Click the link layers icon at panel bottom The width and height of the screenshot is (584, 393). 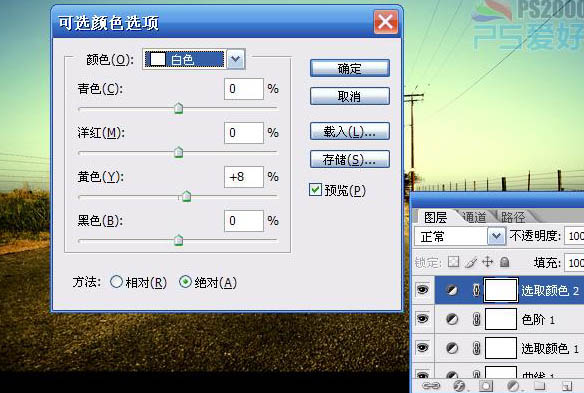click(431, 386)
